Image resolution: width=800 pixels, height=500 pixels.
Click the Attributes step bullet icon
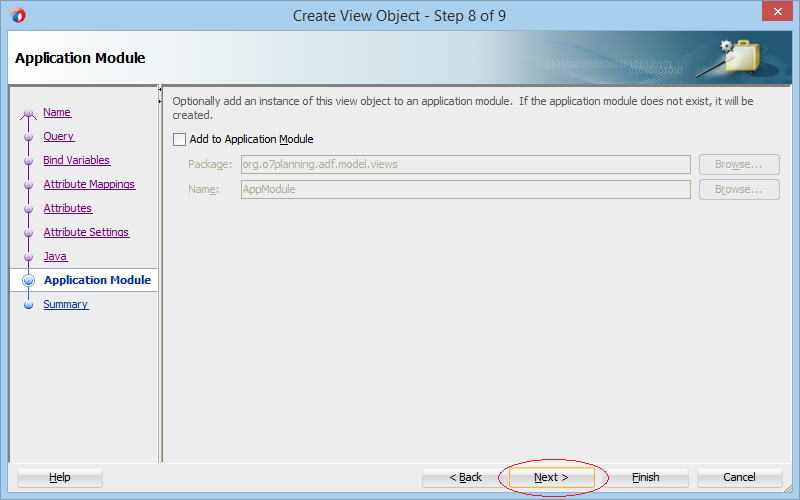tap(29, 209)
